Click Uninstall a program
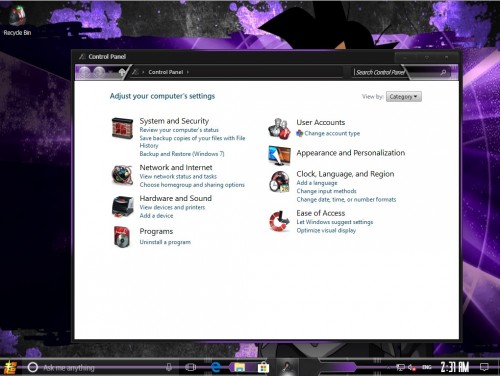 pos(165,242)
